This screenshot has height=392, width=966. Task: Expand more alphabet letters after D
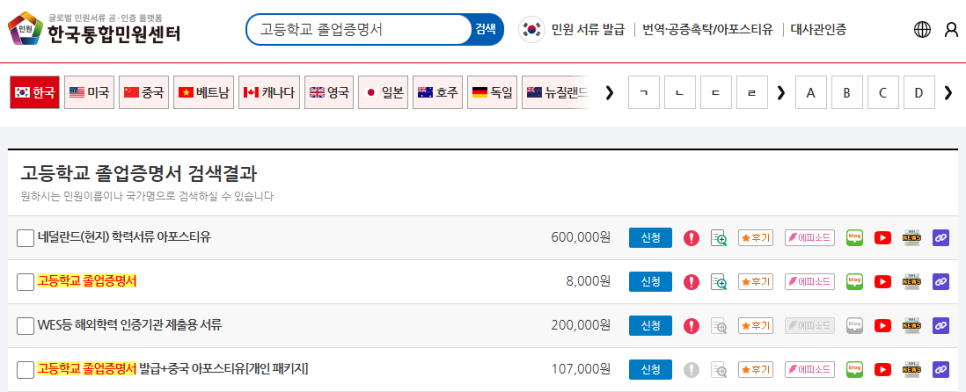pyautogui.click(x=949, y=92)
